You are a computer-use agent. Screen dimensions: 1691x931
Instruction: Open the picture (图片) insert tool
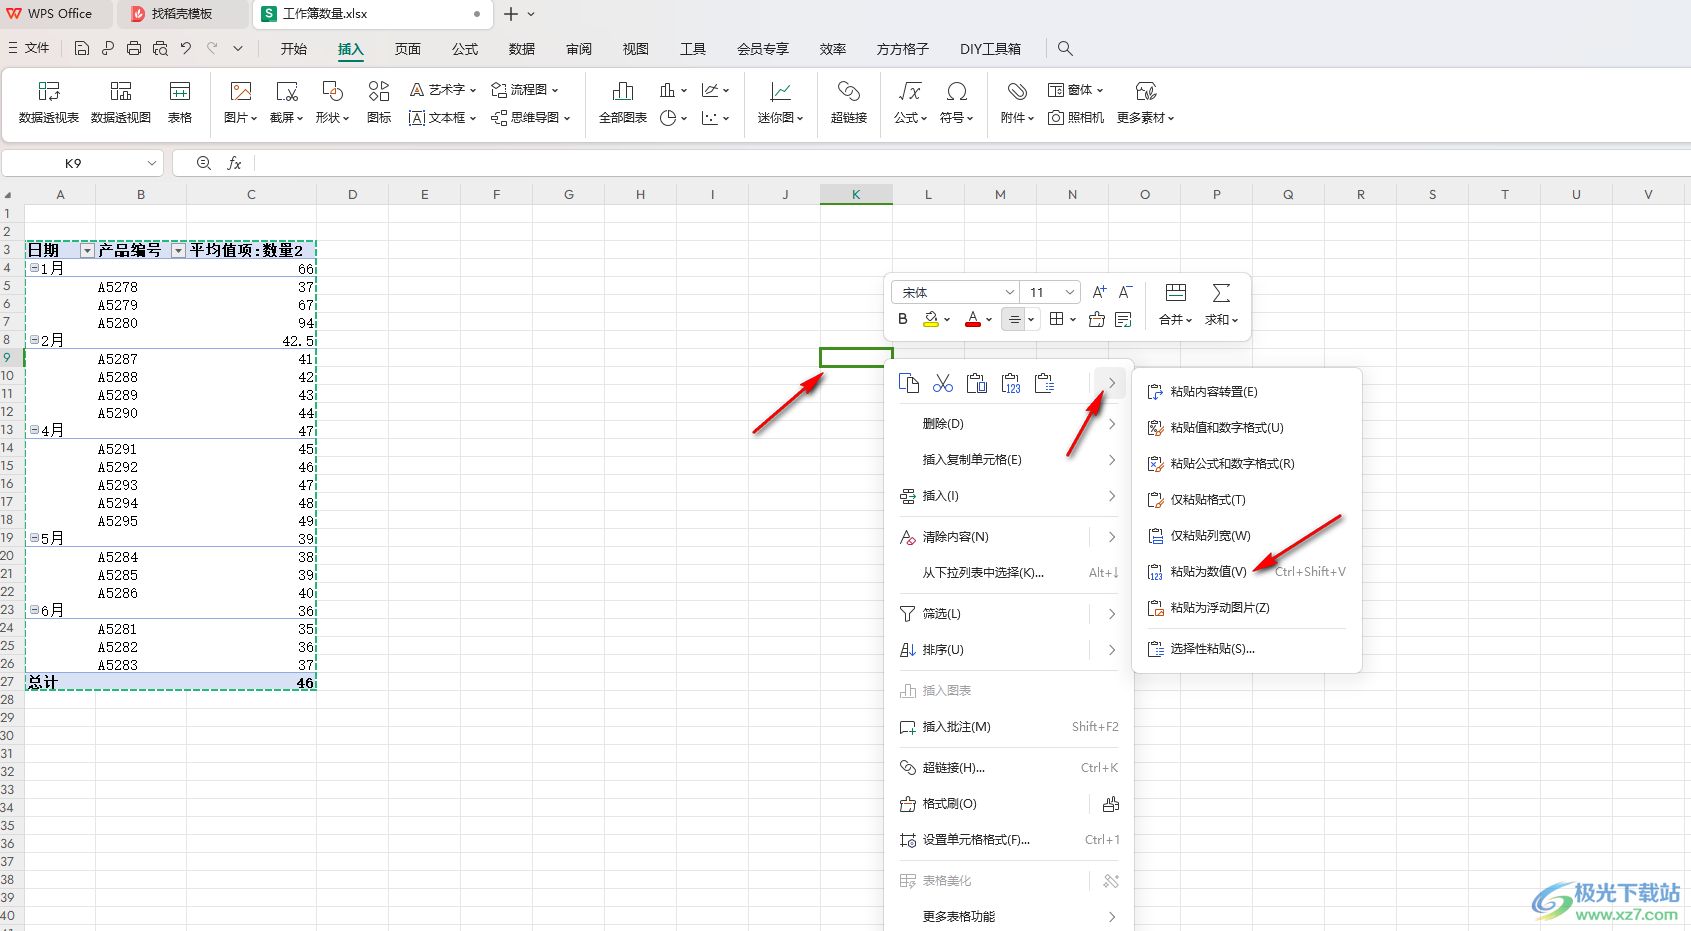(x=241, y=103)
